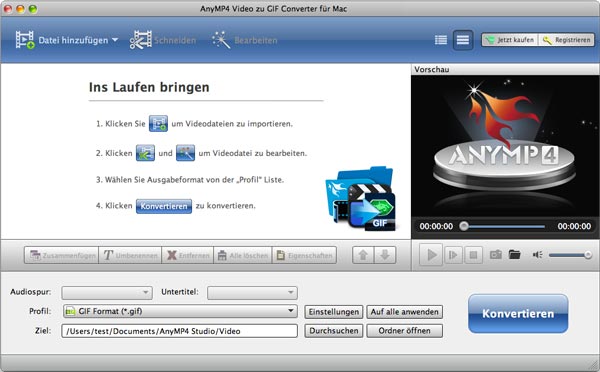
Task: Open the Eigenschaften properties button
Action: point(304,255)
